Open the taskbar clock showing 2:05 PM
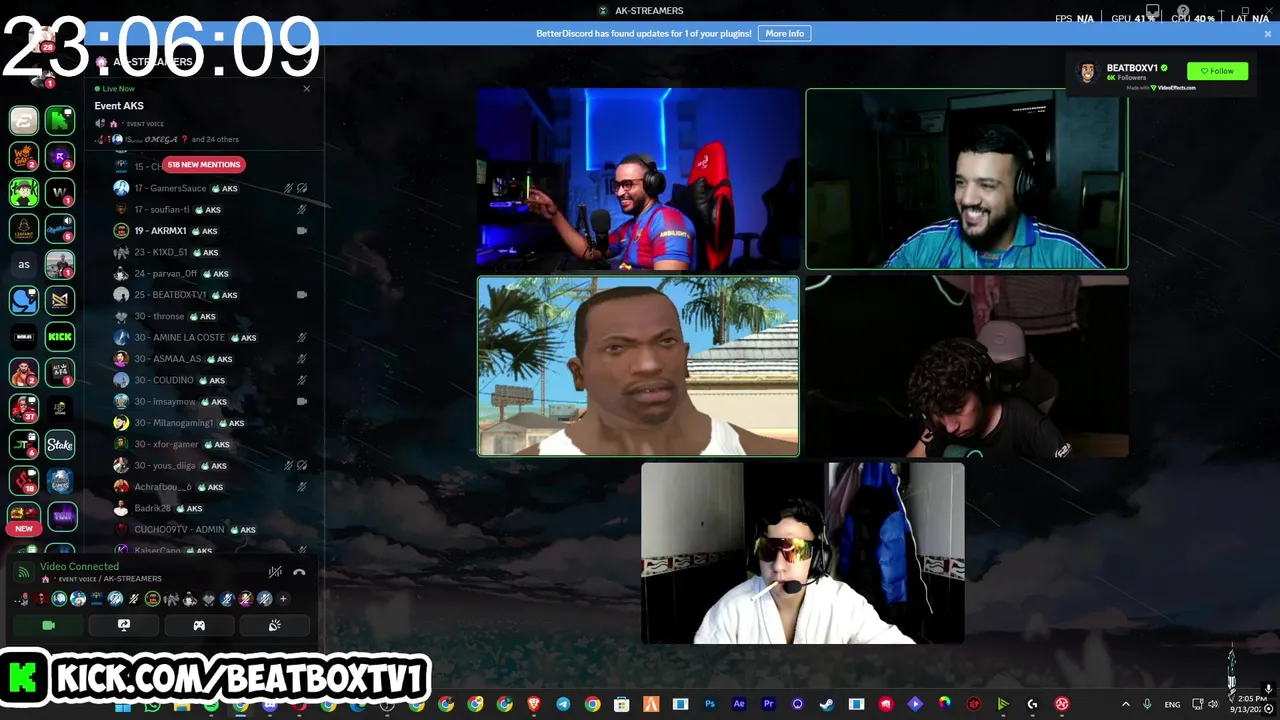 point(1252,704)
